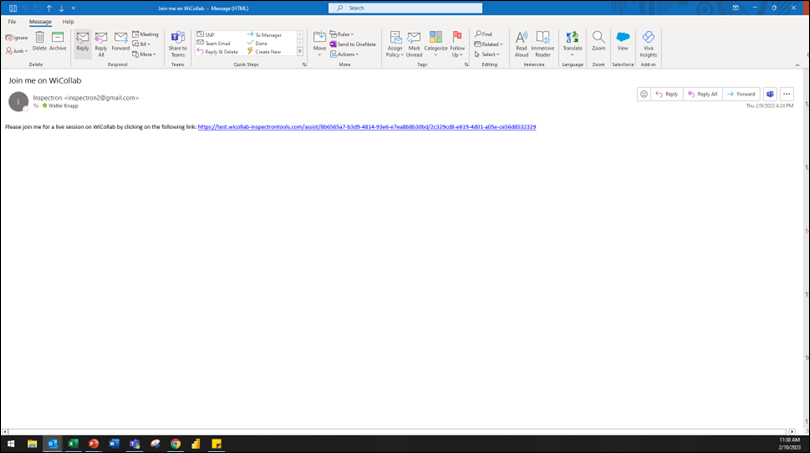Click the Delete icon in the ribbon
The width and height of the screenshot is (810, 453).
click(x=39, y=40)
